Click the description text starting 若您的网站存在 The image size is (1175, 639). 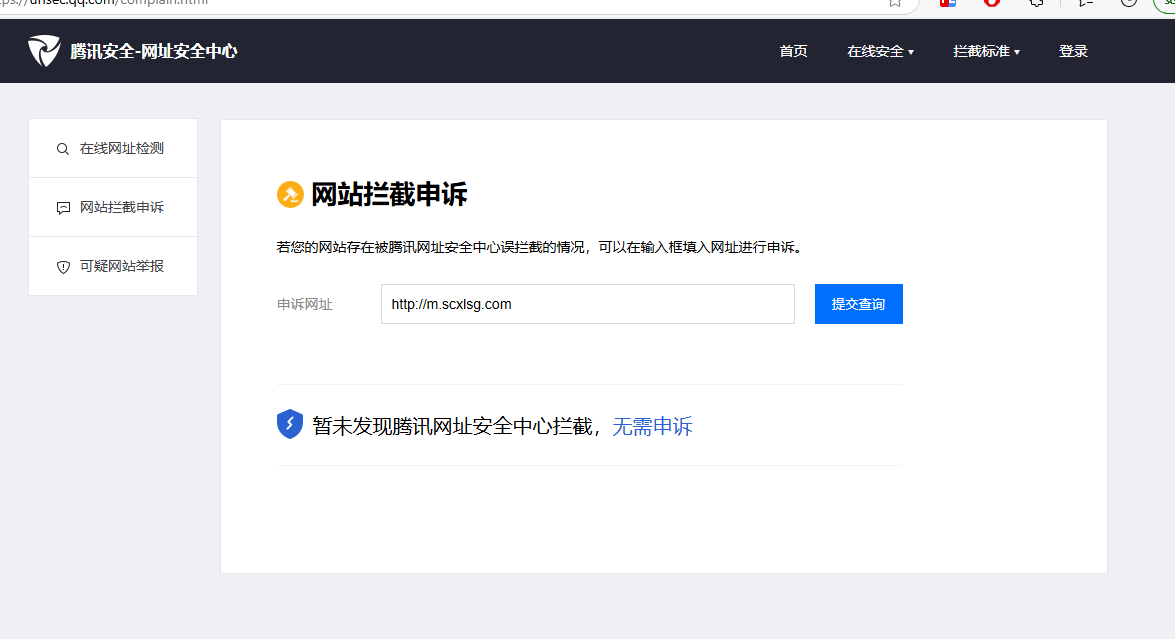pos(540,247)
